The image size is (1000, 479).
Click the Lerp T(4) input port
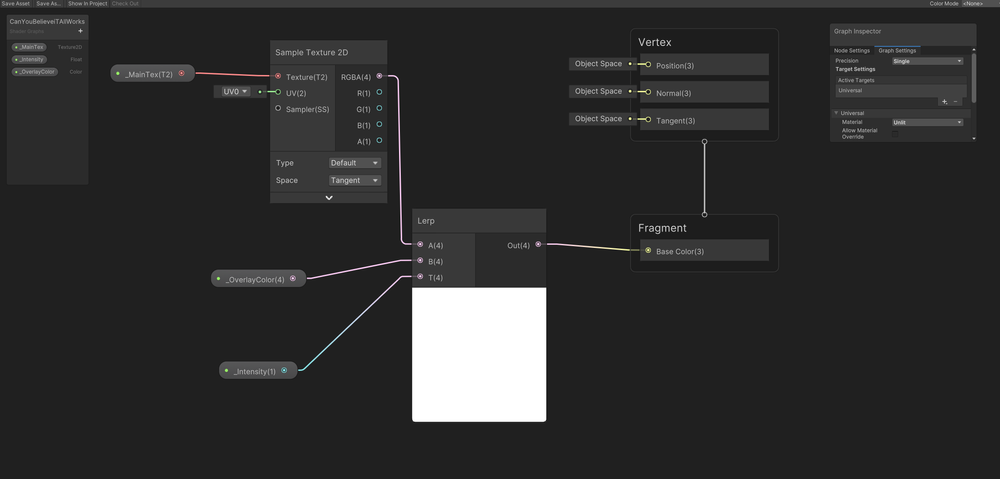[420, 277]
